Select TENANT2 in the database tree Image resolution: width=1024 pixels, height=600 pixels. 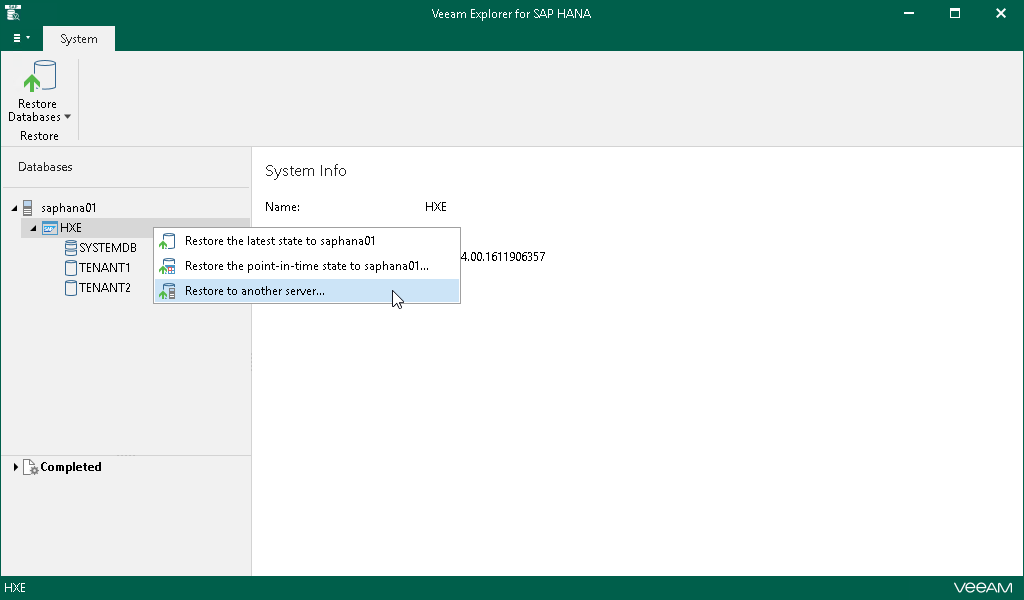click(104, 288)
